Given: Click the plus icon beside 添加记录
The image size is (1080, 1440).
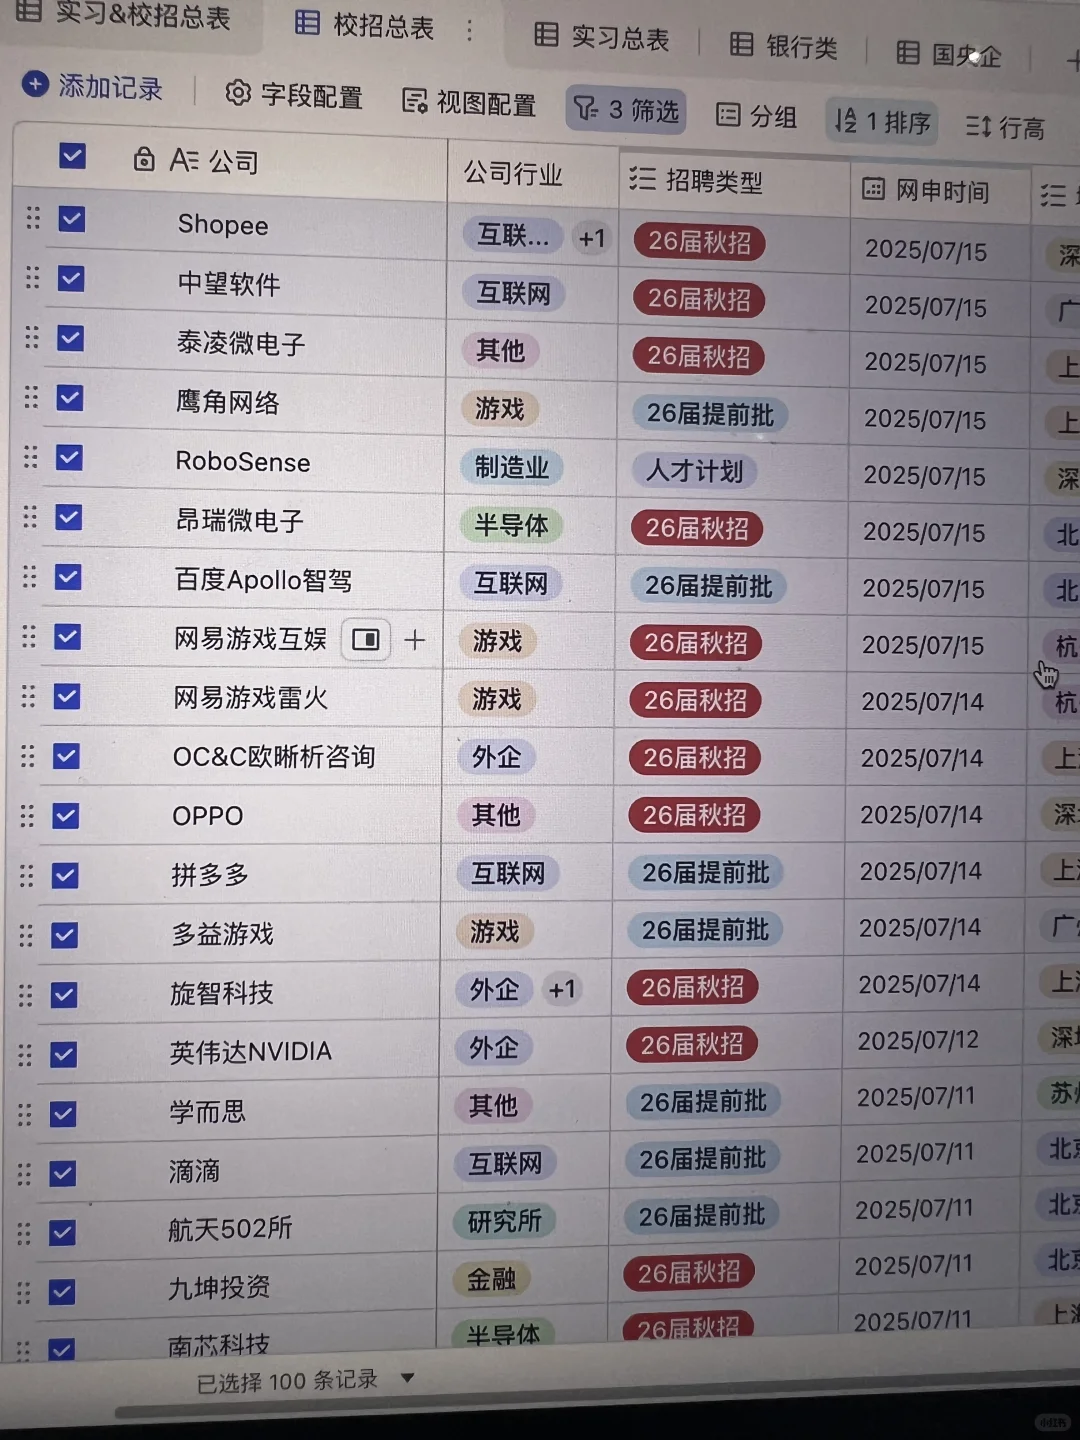Looking at the screenshot, I should coord(35,85).
